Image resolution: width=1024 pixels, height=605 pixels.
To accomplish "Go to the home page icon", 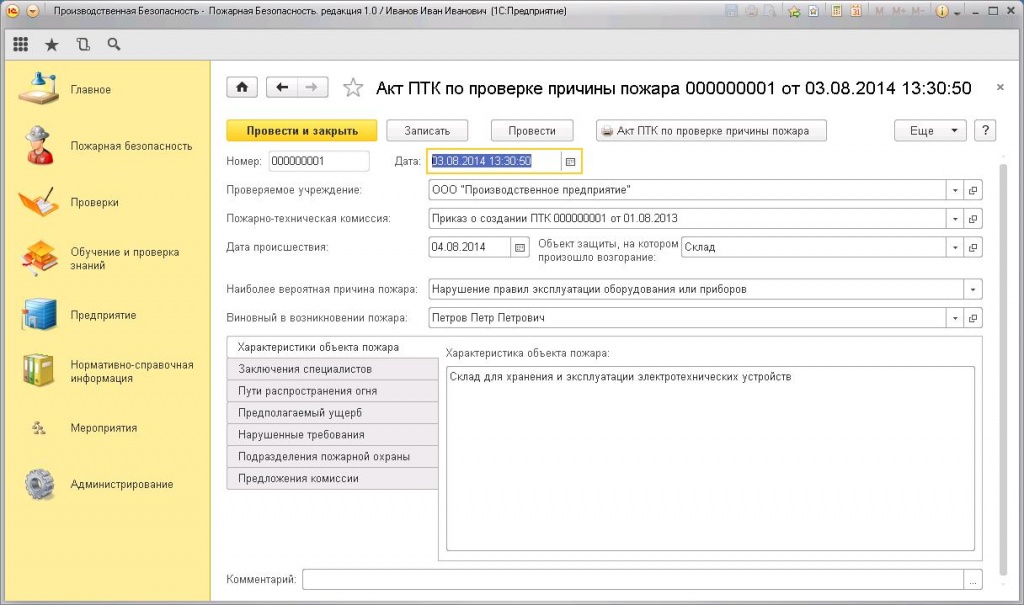I will click(242, 88).
